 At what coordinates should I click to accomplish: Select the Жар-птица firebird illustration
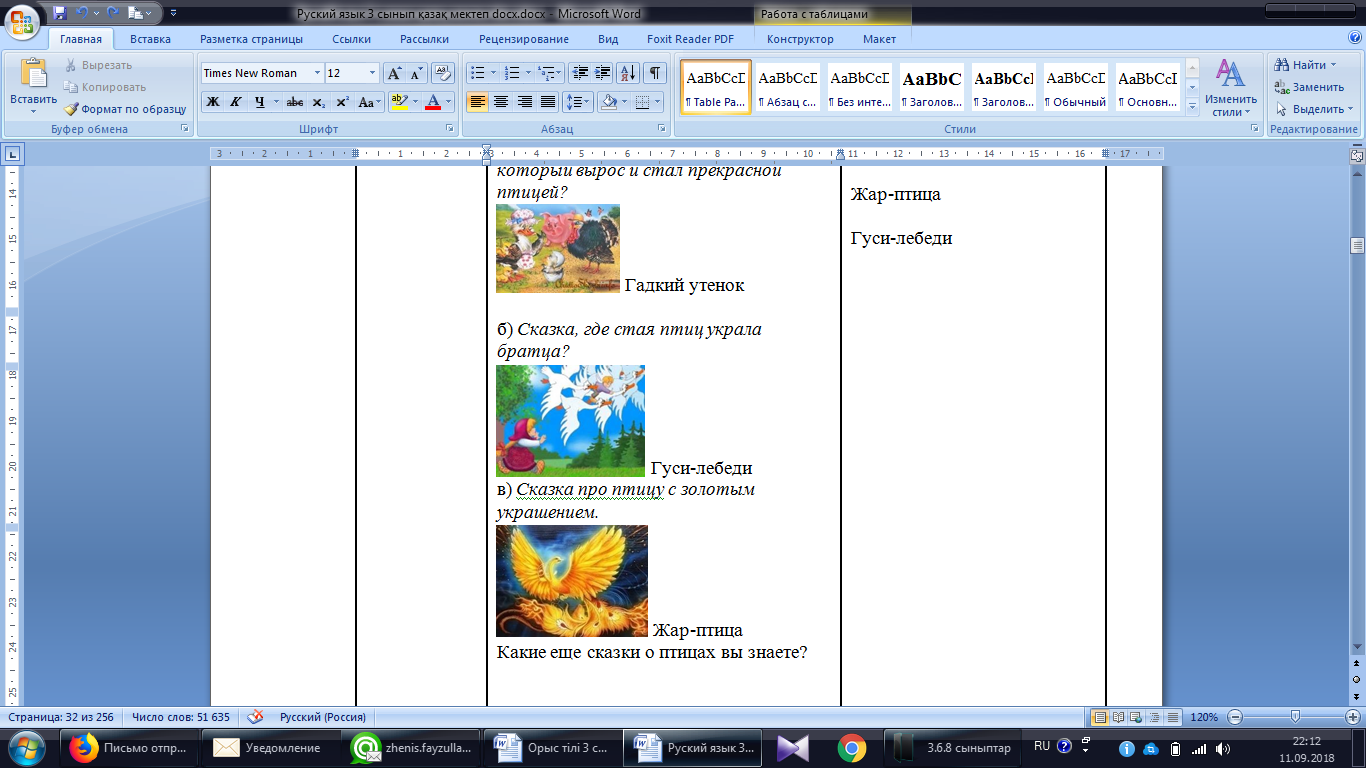(x=572, y=581)
